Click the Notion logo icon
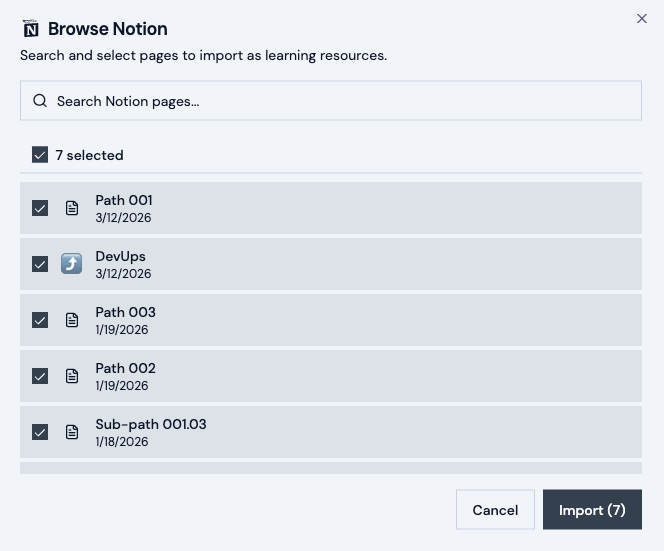 (x=31, y=29)
